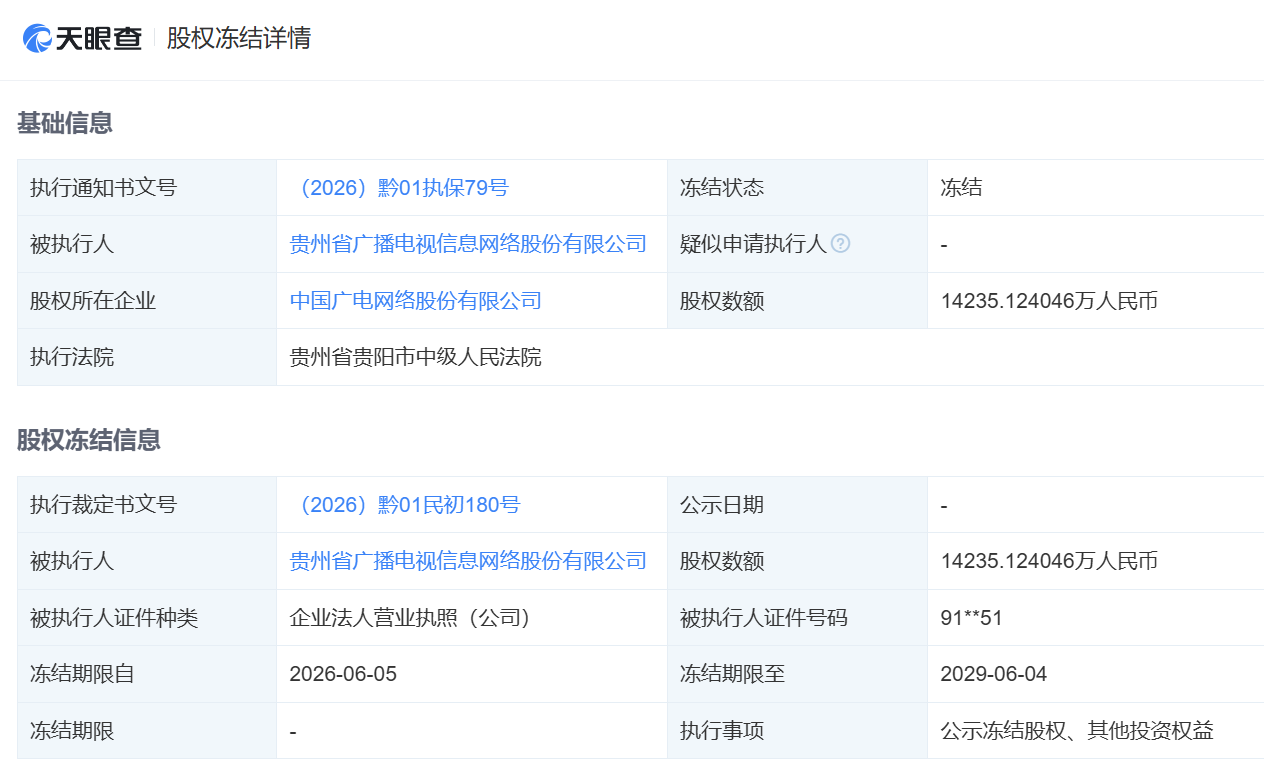The height and width of the screenshot is (770, 1264).
Task: Select 14235.124046万人民币 value in 股权冻结信息 table
Action: pyautogui.click(x=1049, y=561)
